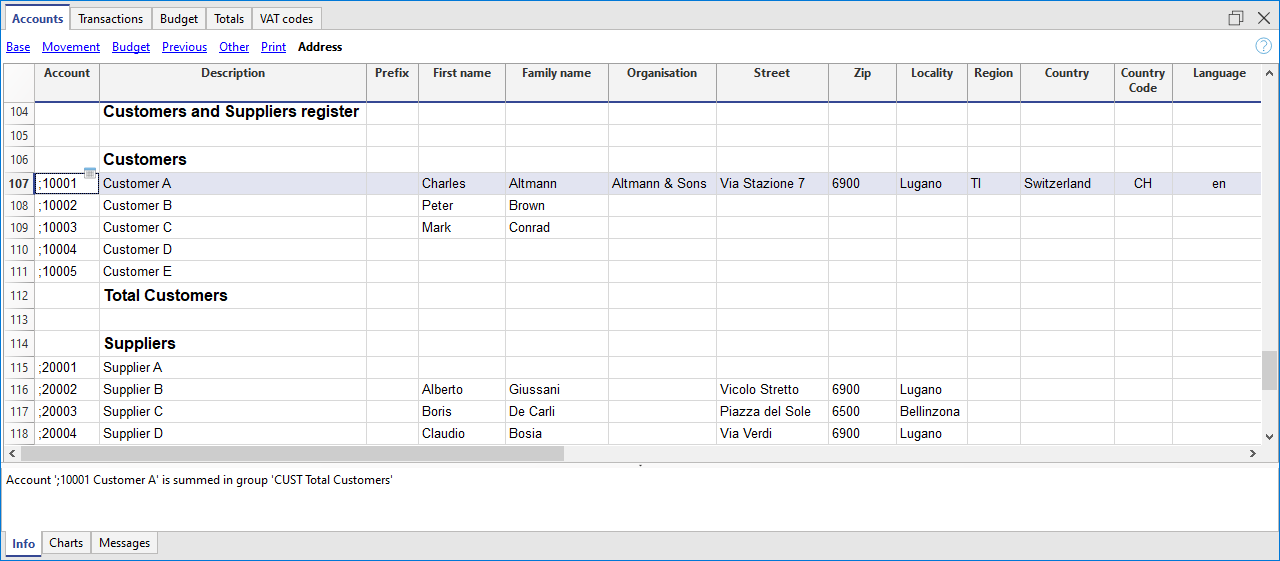Select the Prefix column header
This screenshot has height=561, width=1280.
[392, 82]
